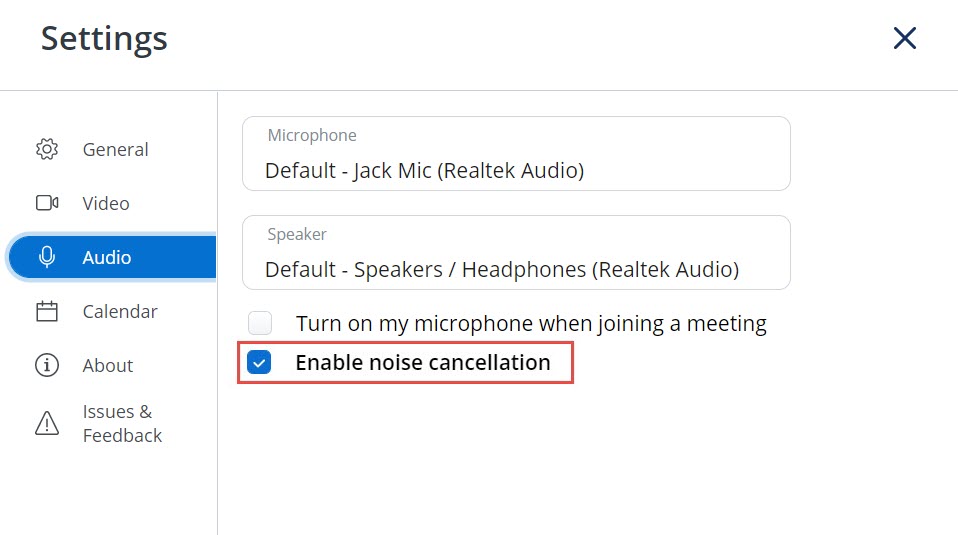Select the Audio tab label
This screenshot has height=535, width=958.
tap(107, 257)
